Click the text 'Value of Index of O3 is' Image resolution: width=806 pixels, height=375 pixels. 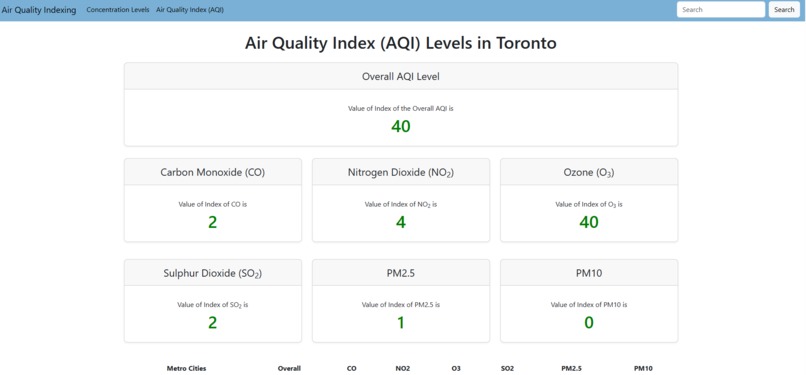point(589,204)
